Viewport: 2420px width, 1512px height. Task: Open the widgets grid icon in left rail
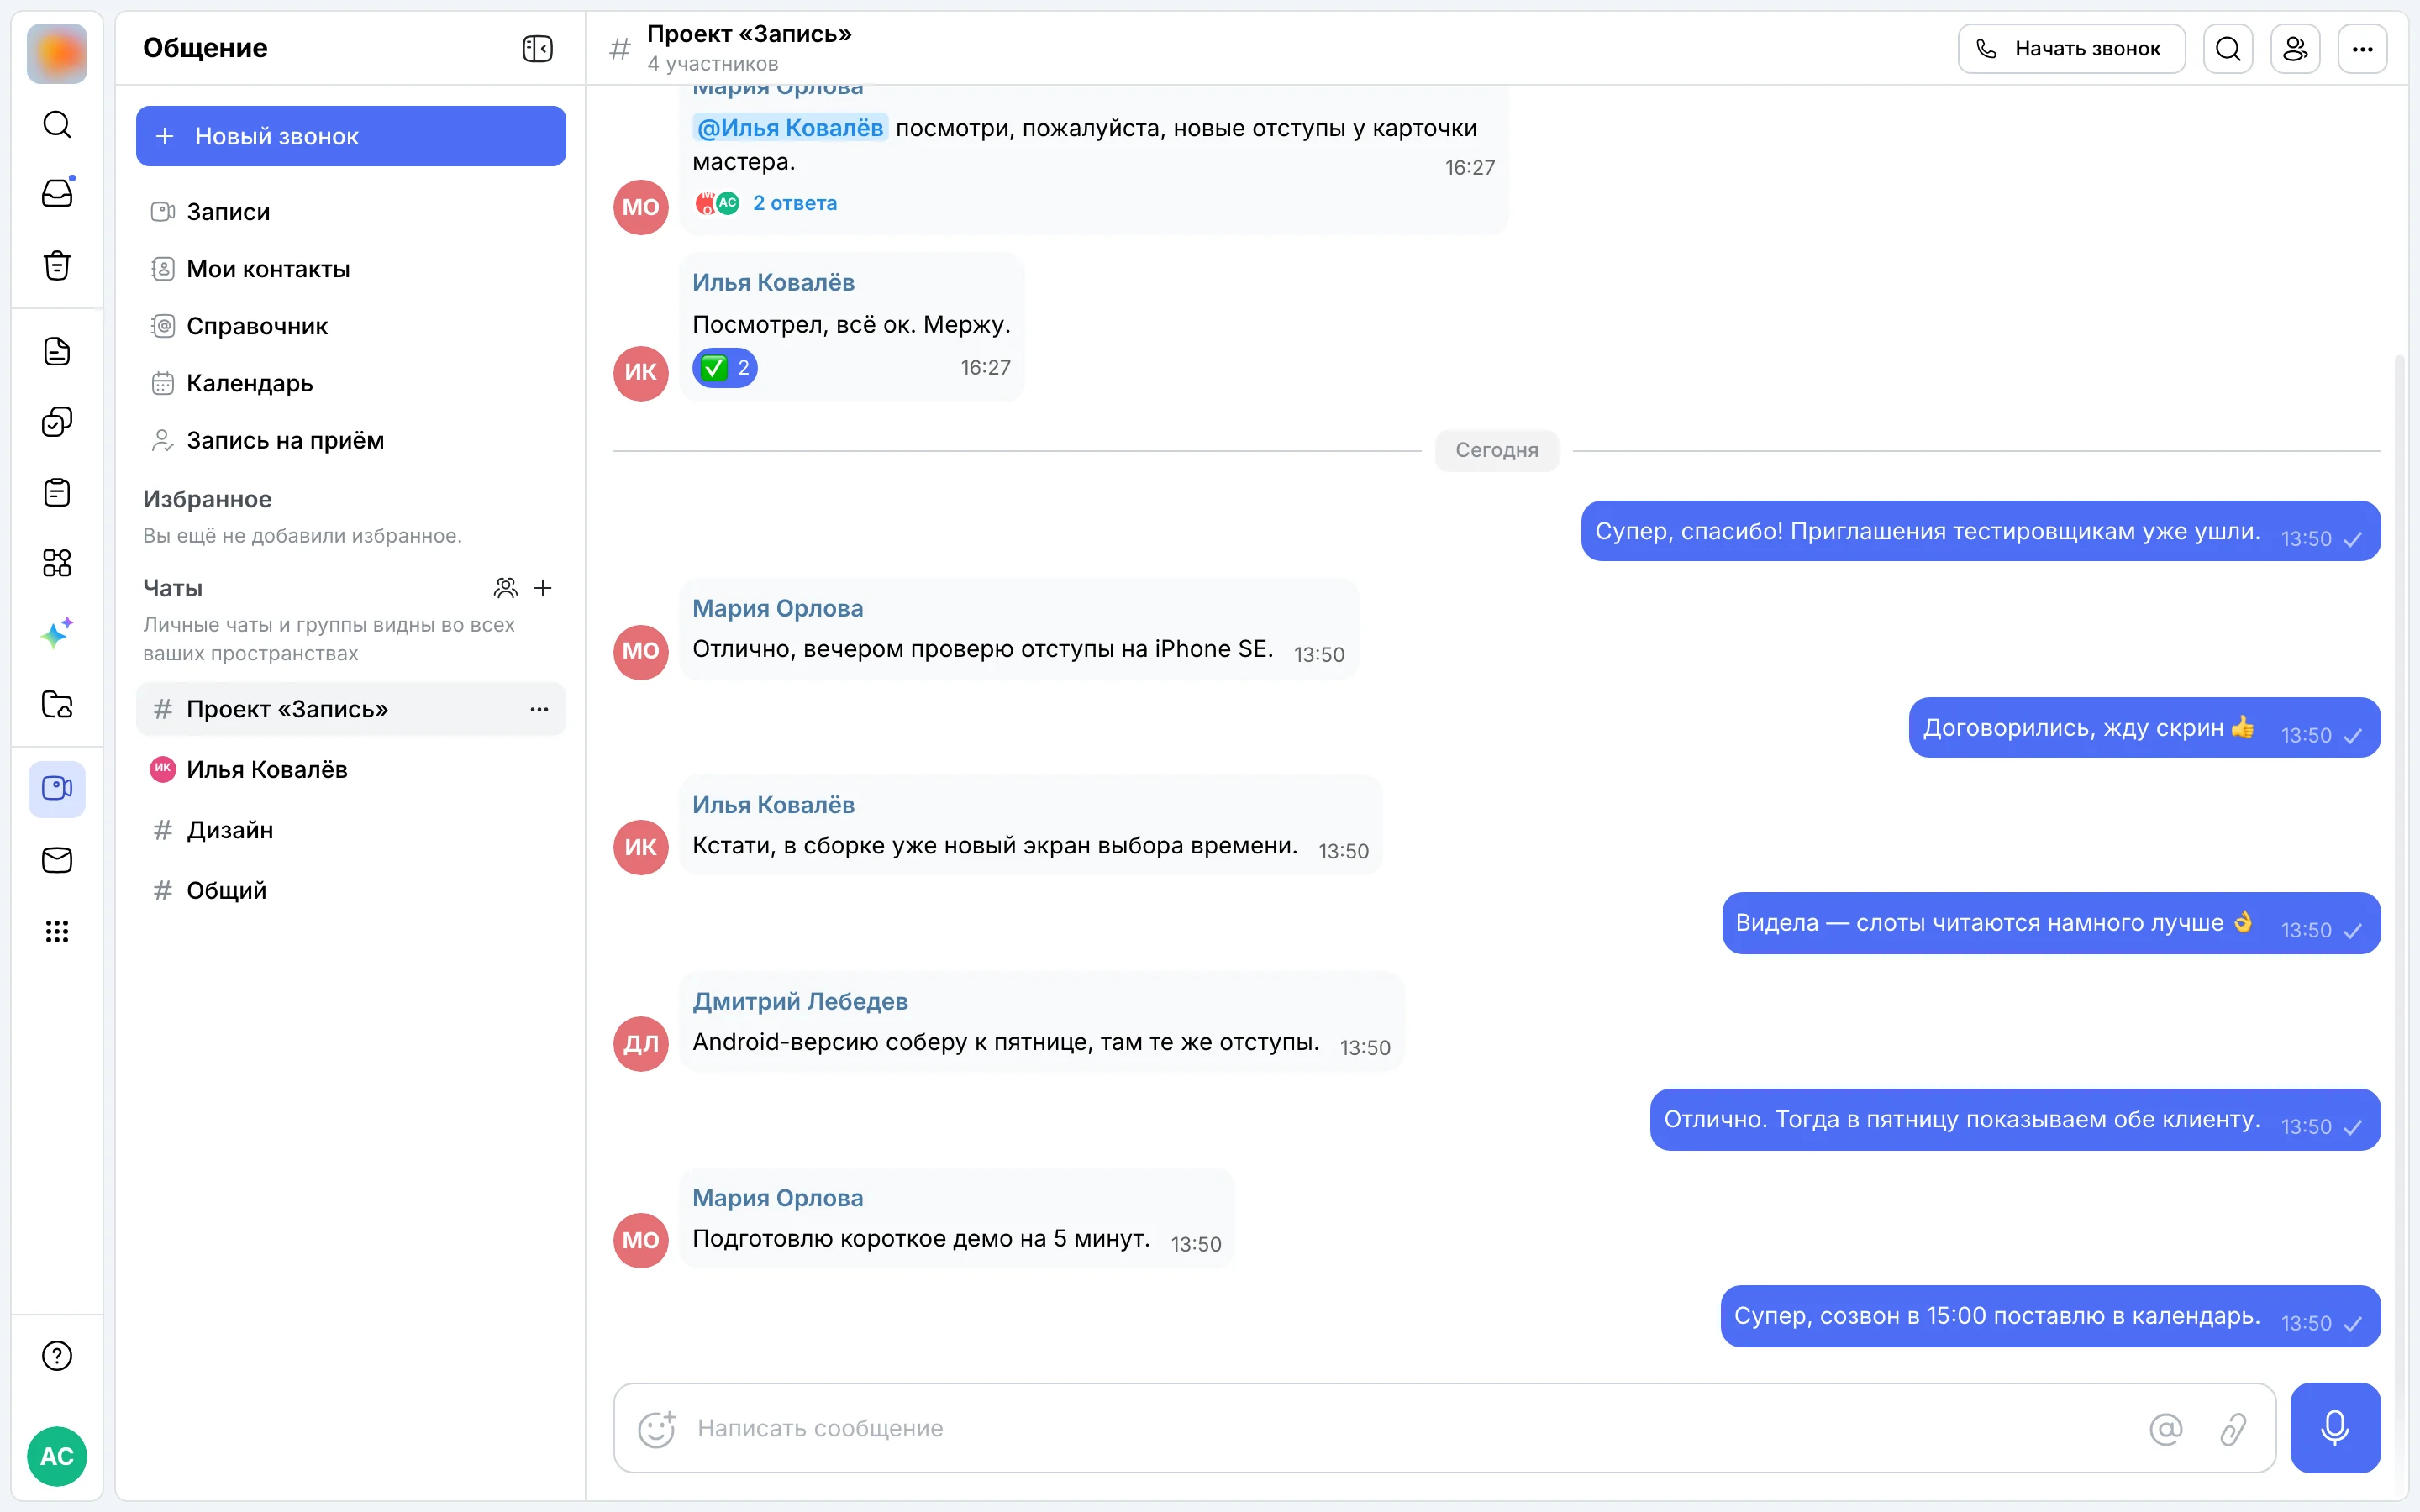click(57, 563)
